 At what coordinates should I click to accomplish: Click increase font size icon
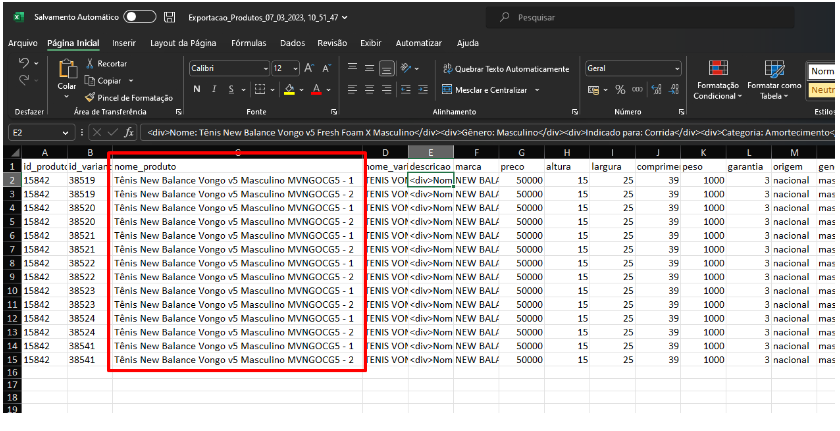coord(309,69)
